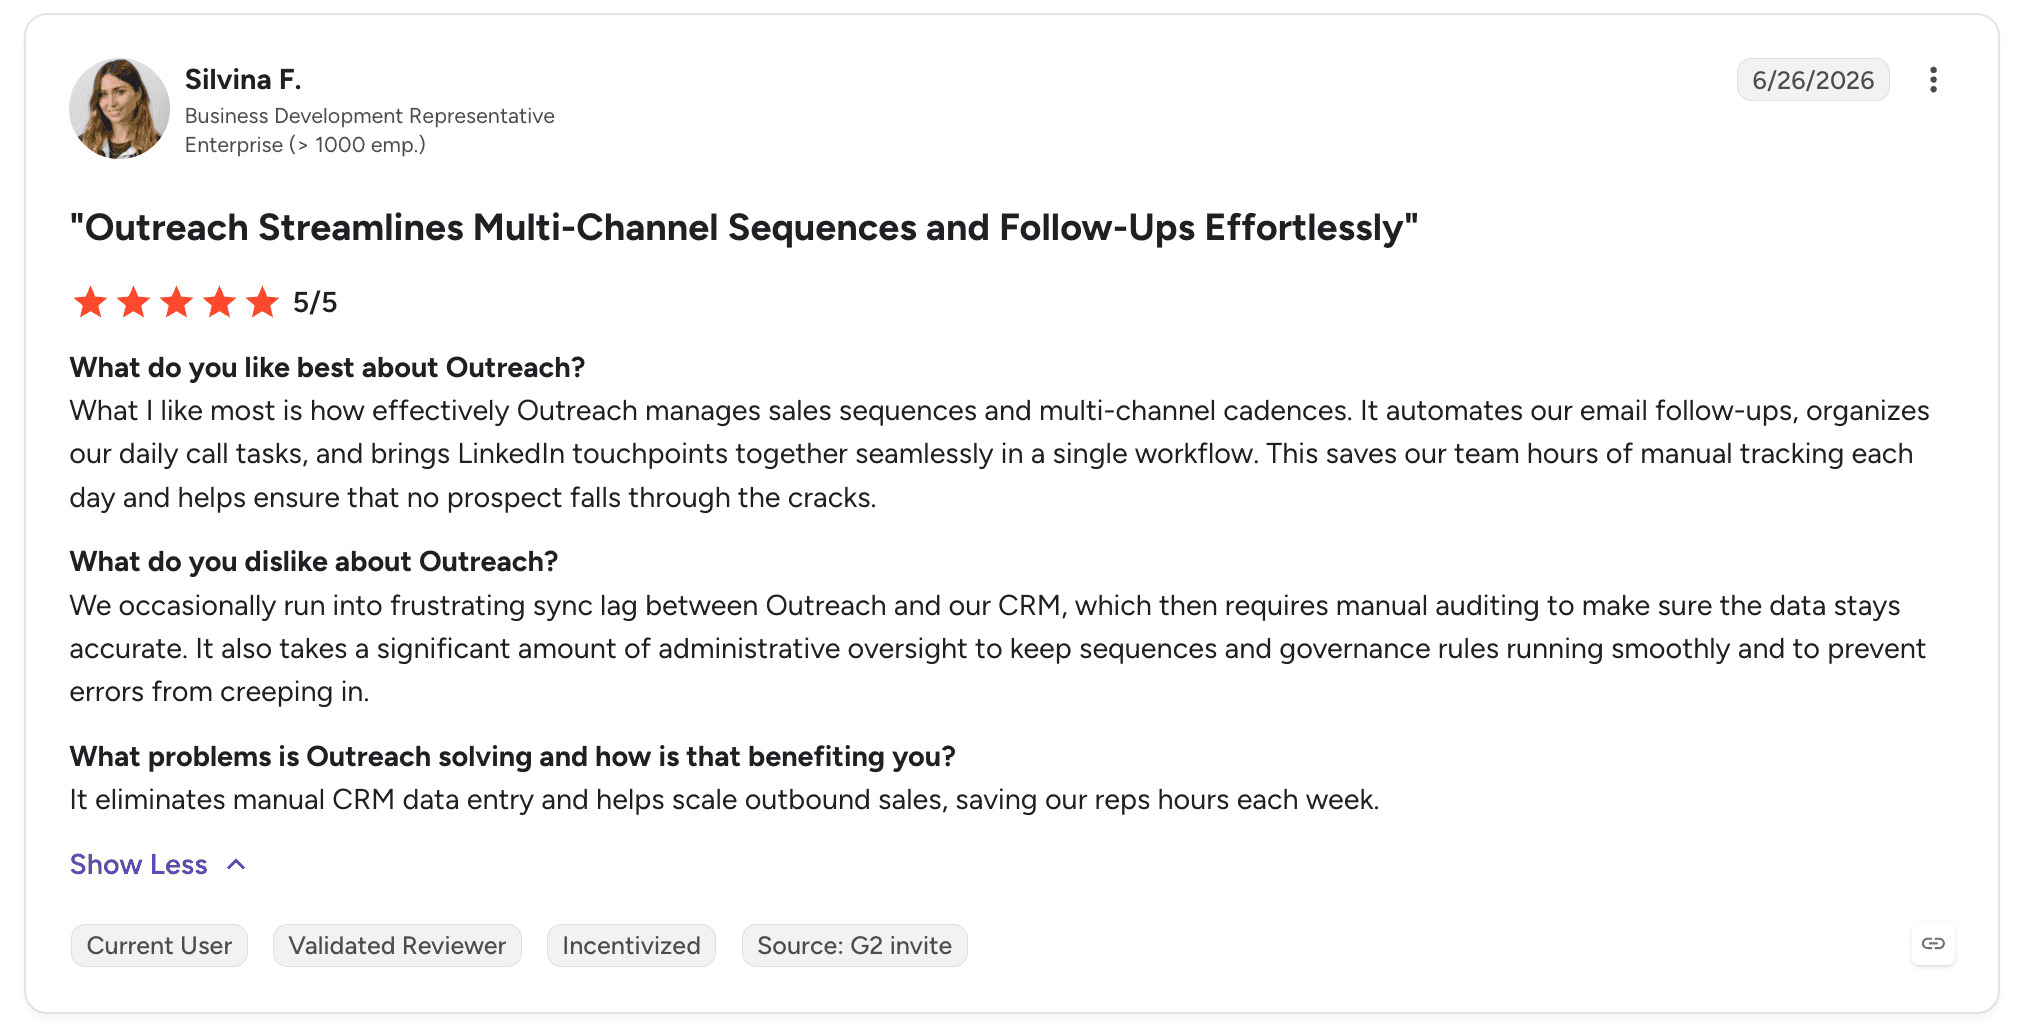Image resolution: width=2024 pixels, height=1030 pixels.
Task: Click the first rating star
Action: point(90,301)
